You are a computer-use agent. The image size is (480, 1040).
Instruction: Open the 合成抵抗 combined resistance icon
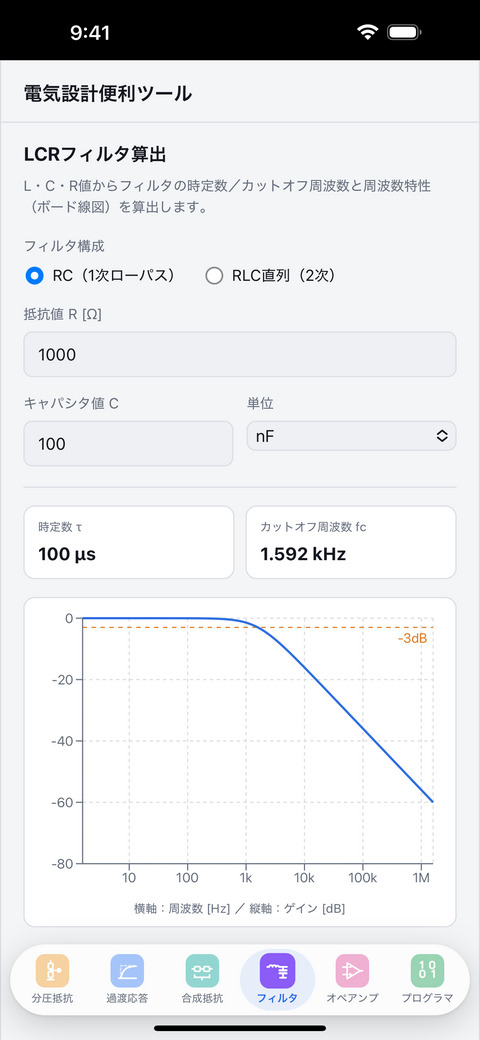(x=202, y=971)
